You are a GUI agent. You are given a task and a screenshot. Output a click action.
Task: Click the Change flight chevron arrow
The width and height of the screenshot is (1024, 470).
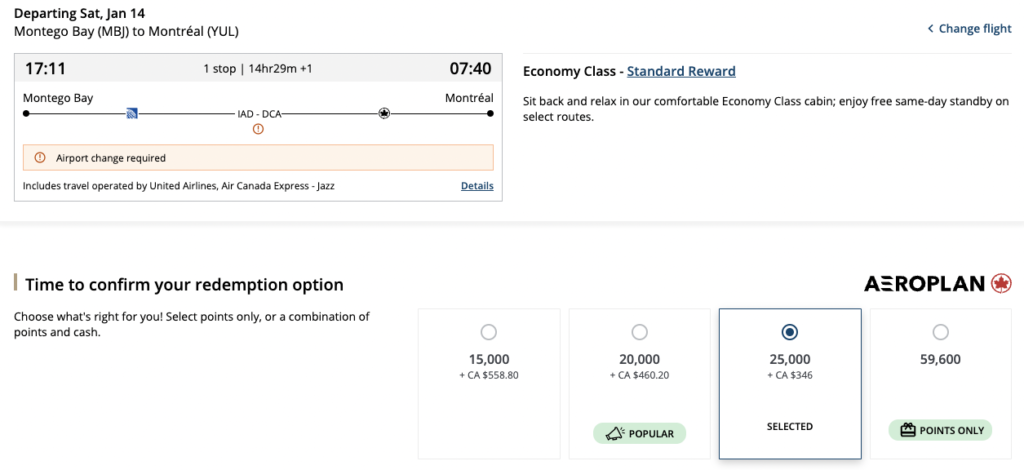tap(930, 29)
